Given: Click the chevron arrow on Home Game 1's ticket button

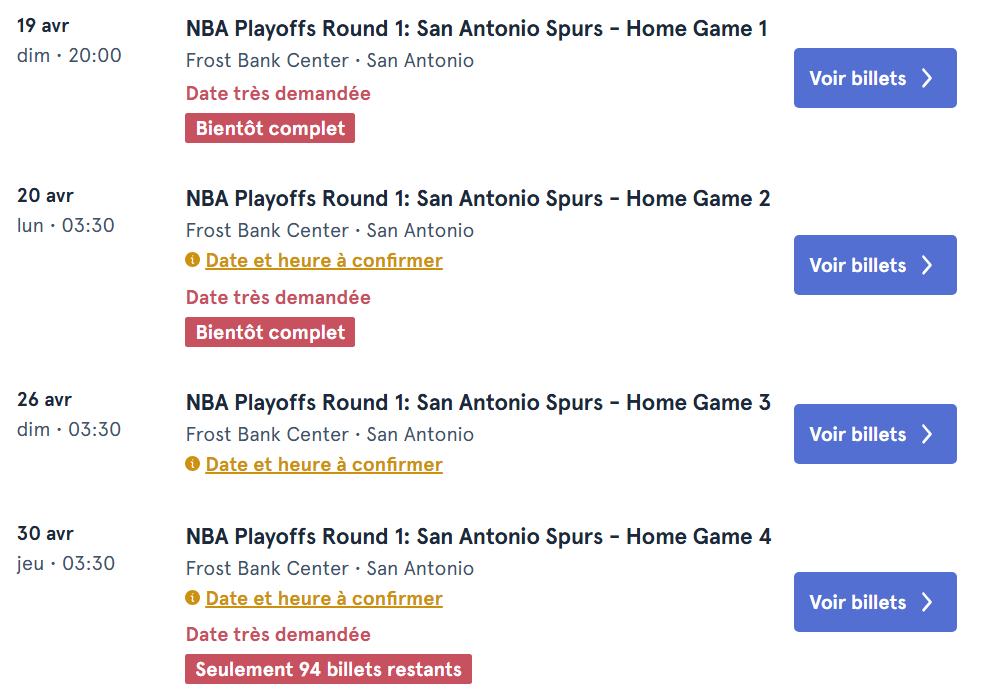Looking at the screenshot, I should [929, 77].
